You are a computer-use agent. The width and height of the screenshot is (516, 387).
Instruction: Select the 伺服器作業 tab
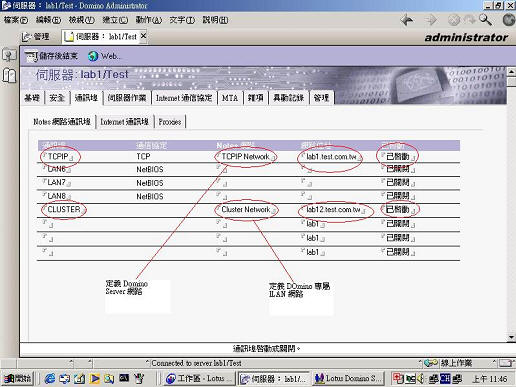click(x=127, y=98)
